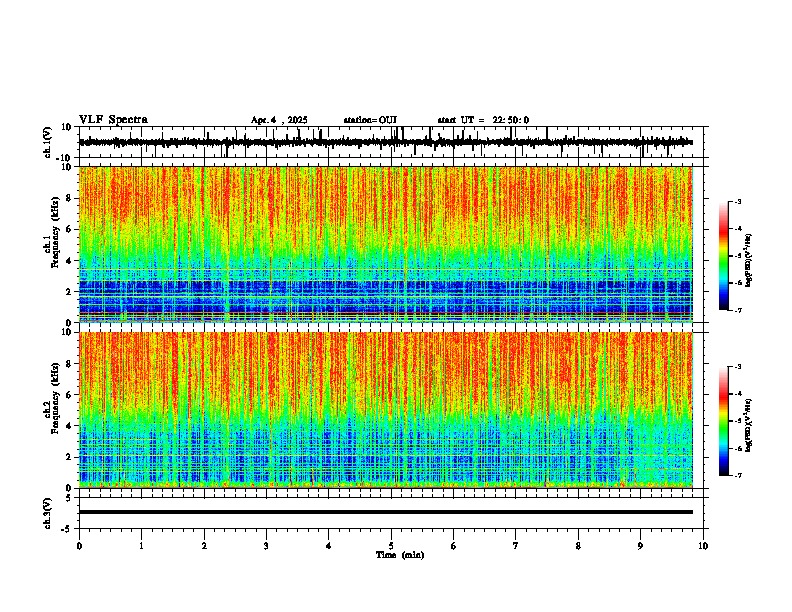
Task: Click the ch.2 spectrogram color scale bar
Action: coord(724,421)
